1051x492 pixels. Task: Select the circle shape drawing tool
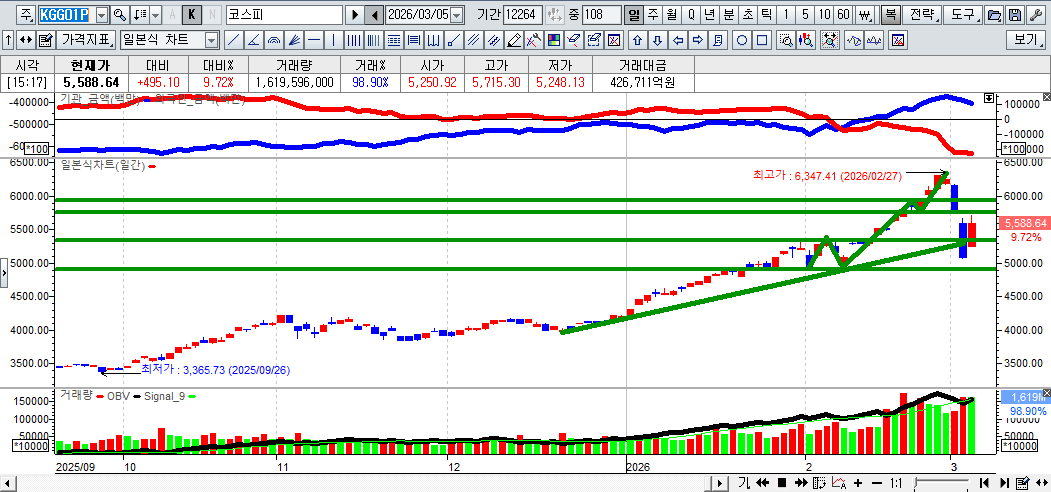pyautogui.click(x=743, y=40)
